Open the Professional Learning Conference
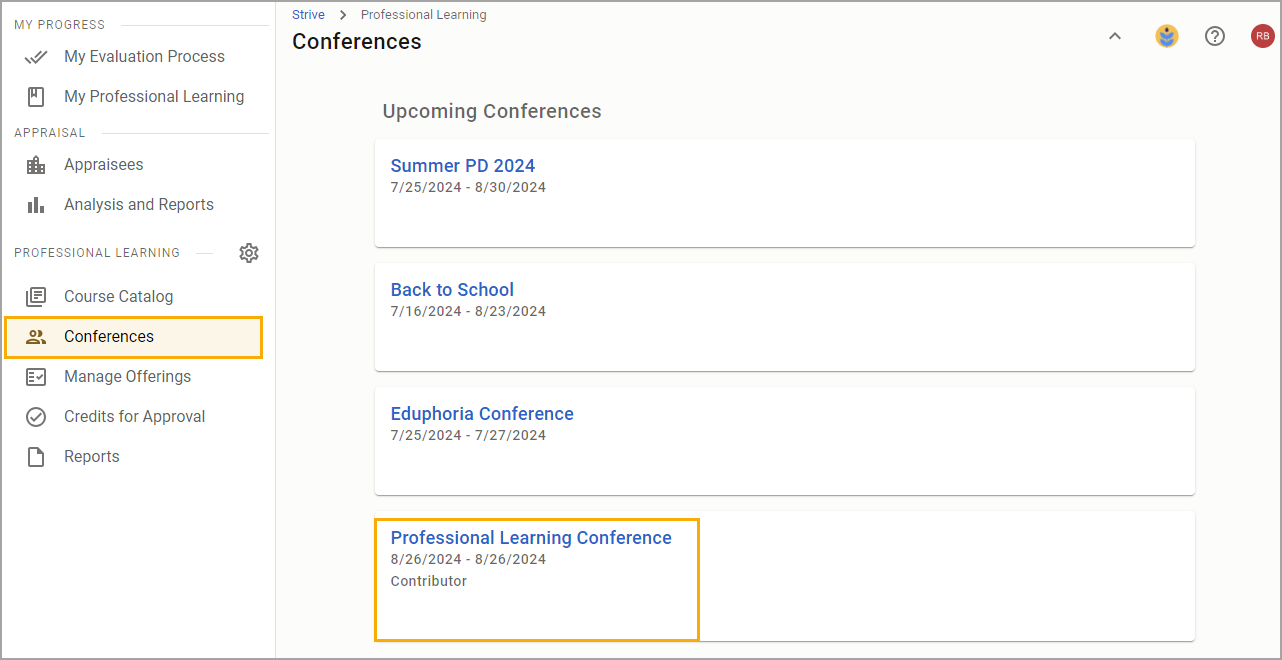1282x660 pixels. point(531,538)
